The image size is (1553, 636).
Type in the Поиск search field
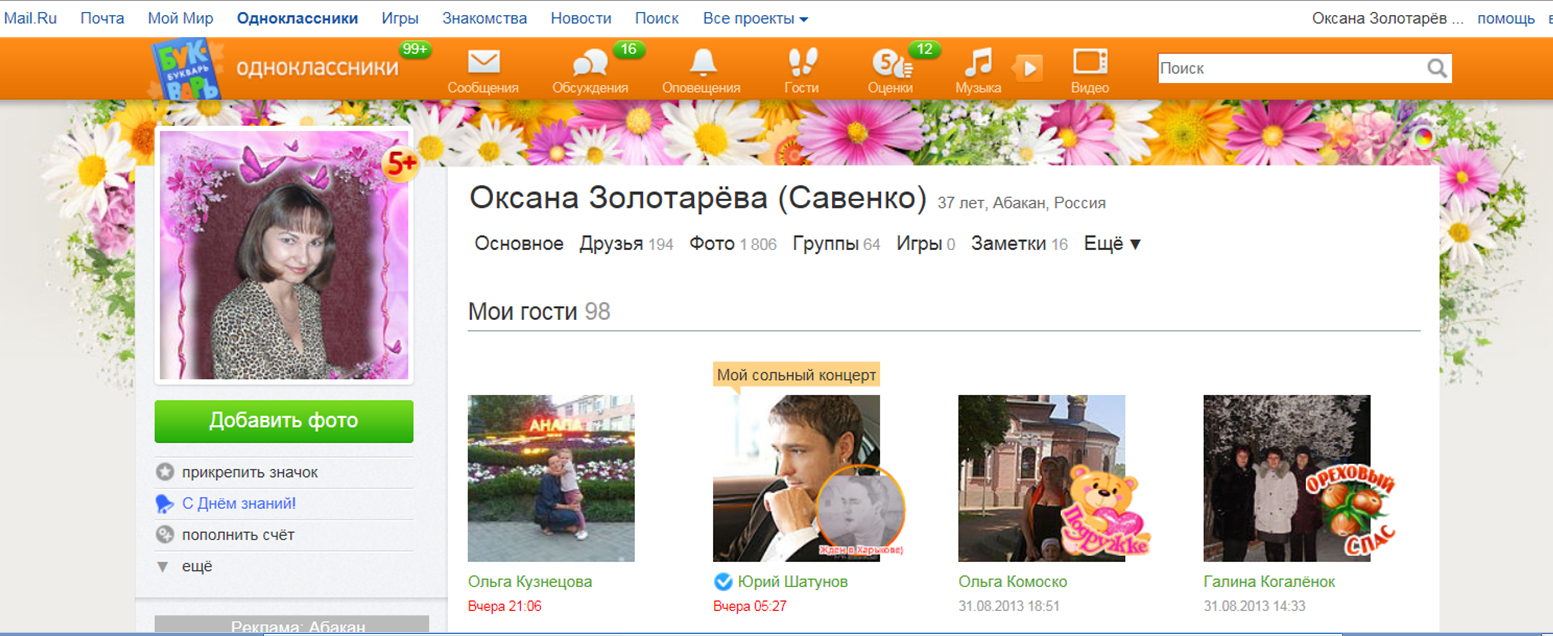[x=1290, y=69]
